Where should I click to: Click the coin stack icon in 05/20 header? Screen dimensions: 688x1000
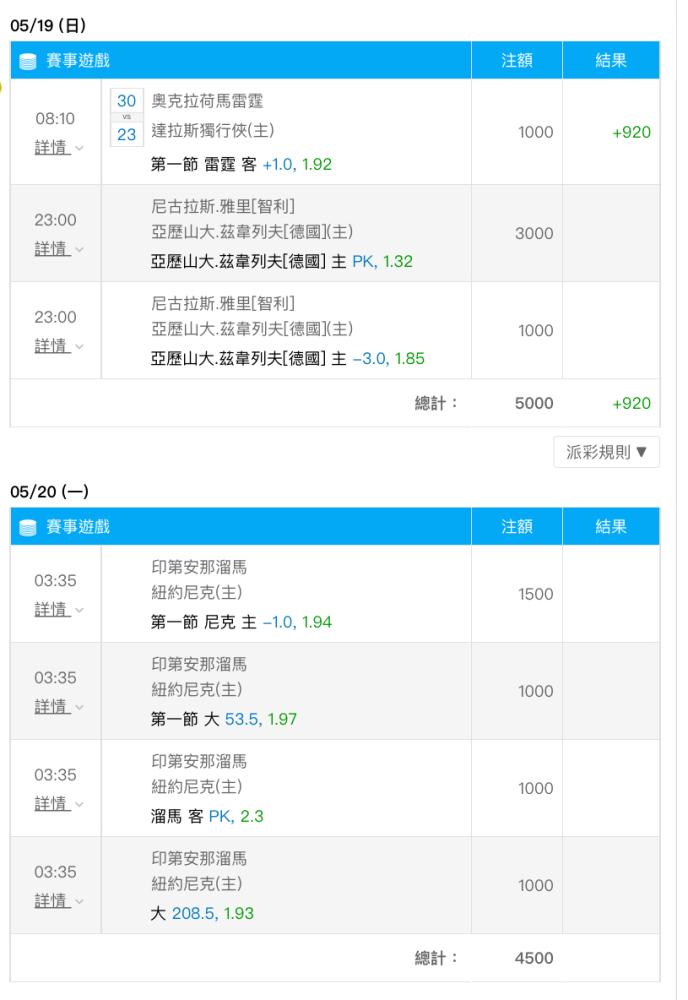click(27, 527)
